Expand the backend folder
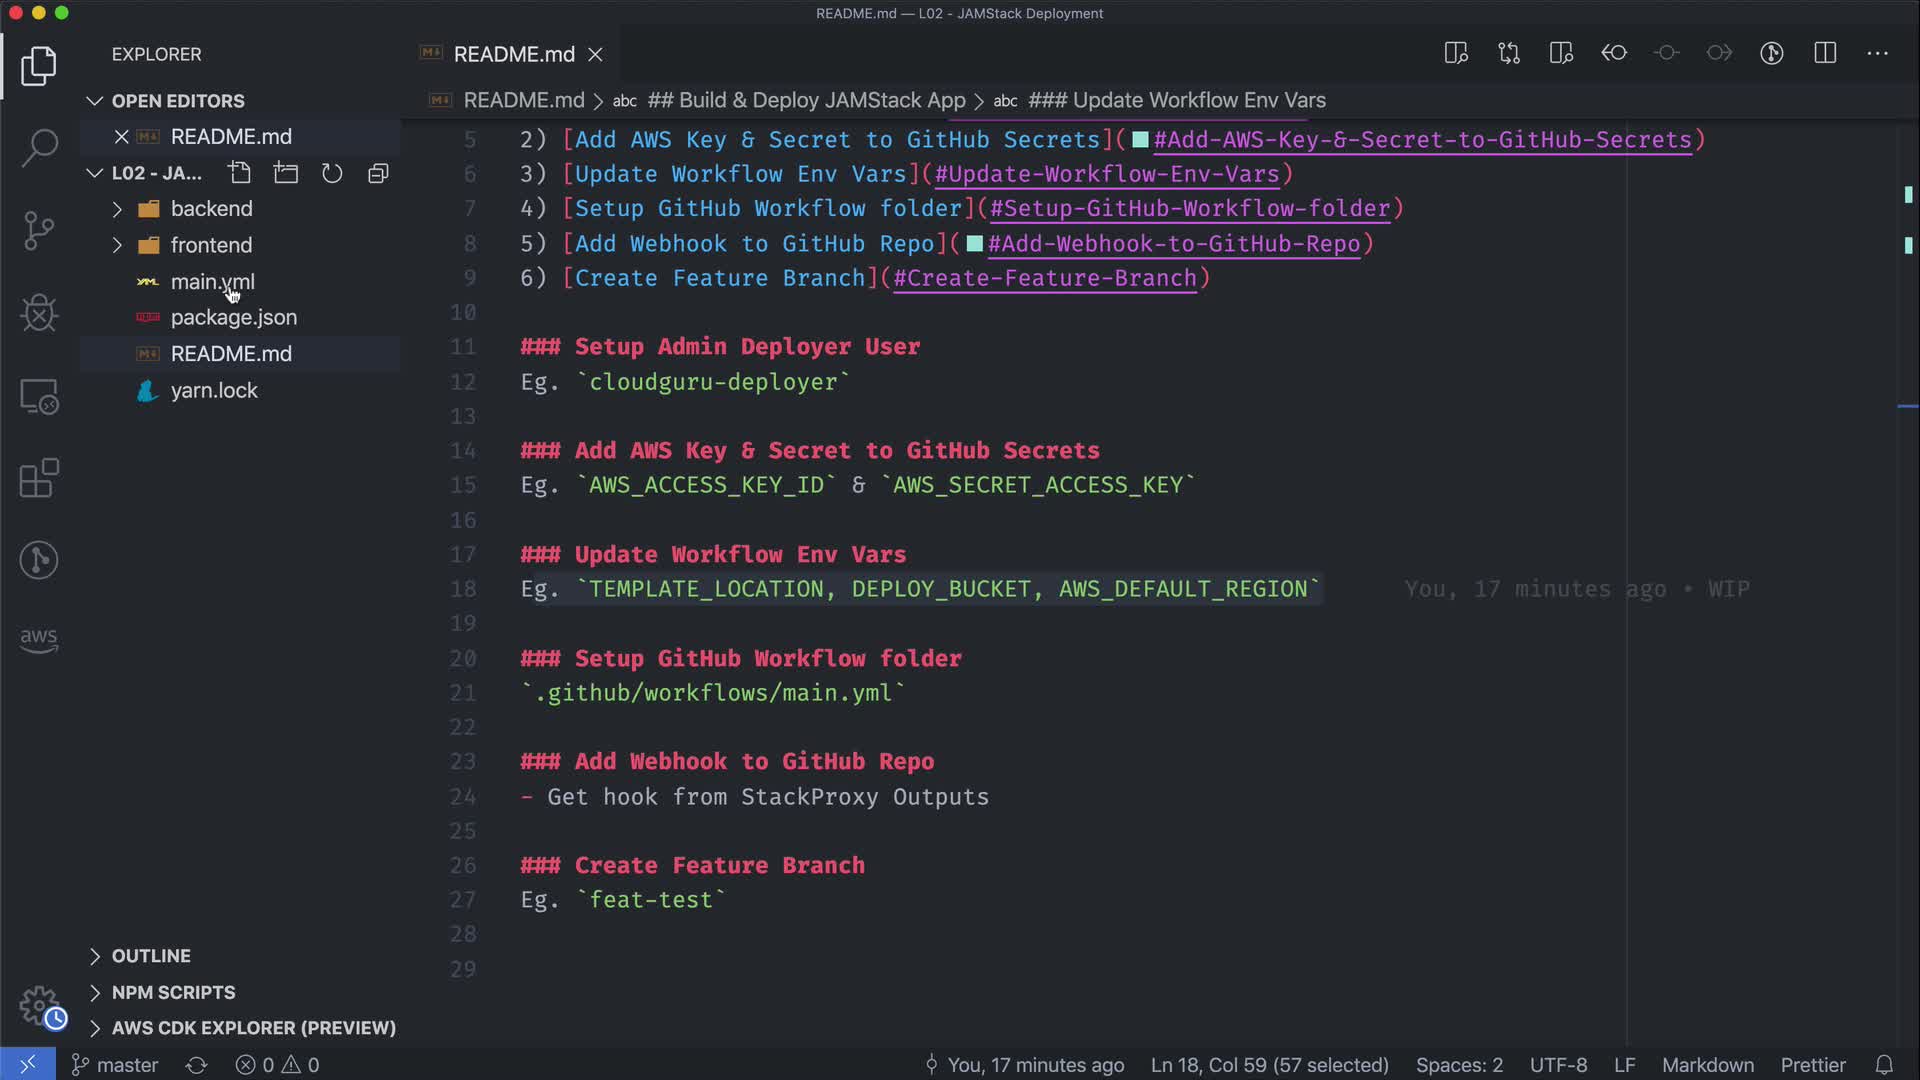Screen dimensions: 1920x1080 coord(211,208)
